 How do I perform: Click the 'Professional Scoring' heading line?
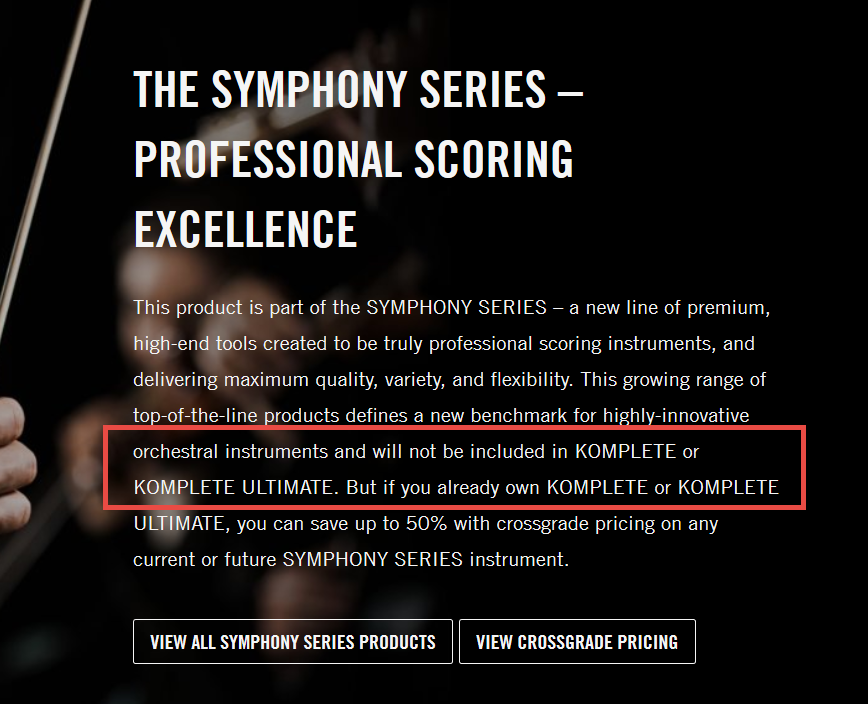tap(354, 159)
